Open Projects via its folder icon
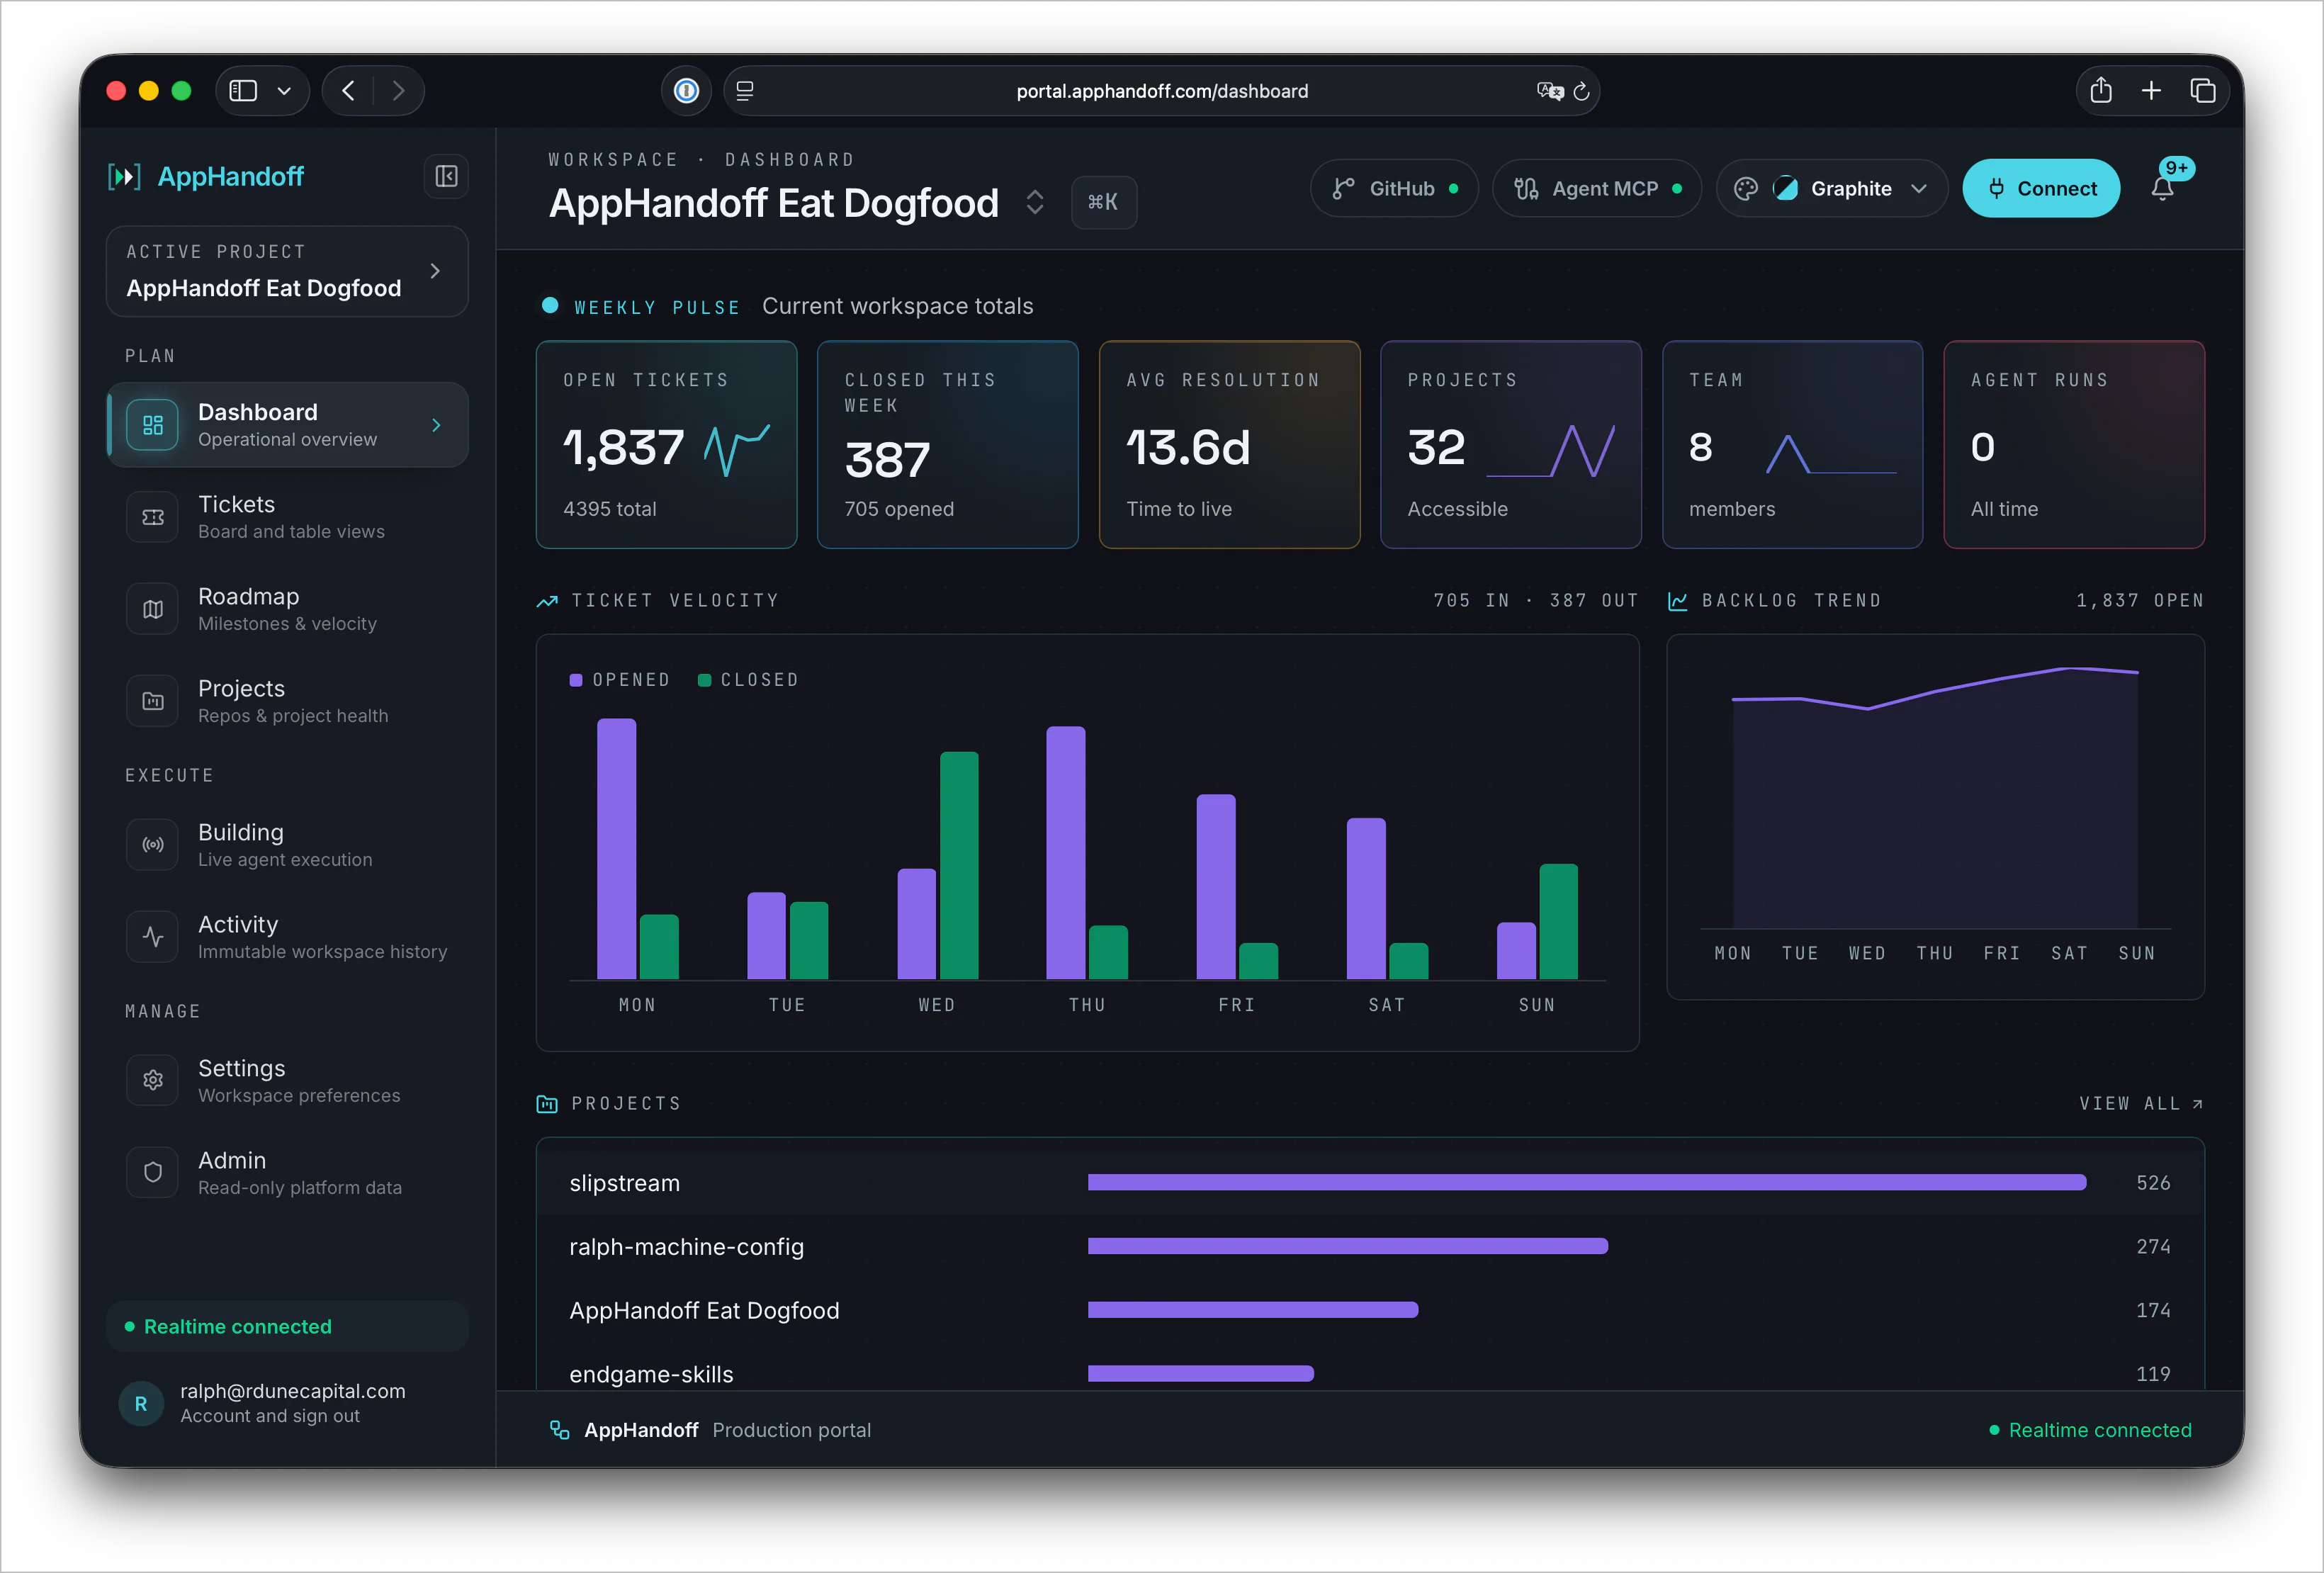 point(153,701)
